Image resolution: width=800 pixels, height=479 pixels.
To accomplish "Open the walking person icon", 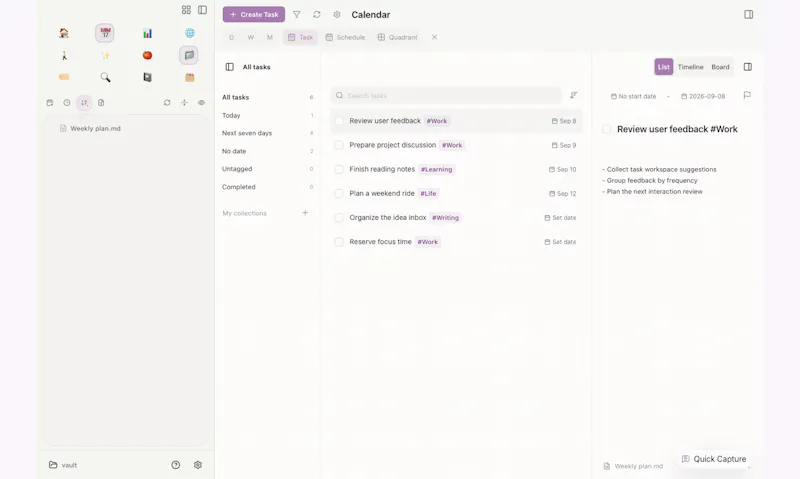I will [x=64, y=55].
